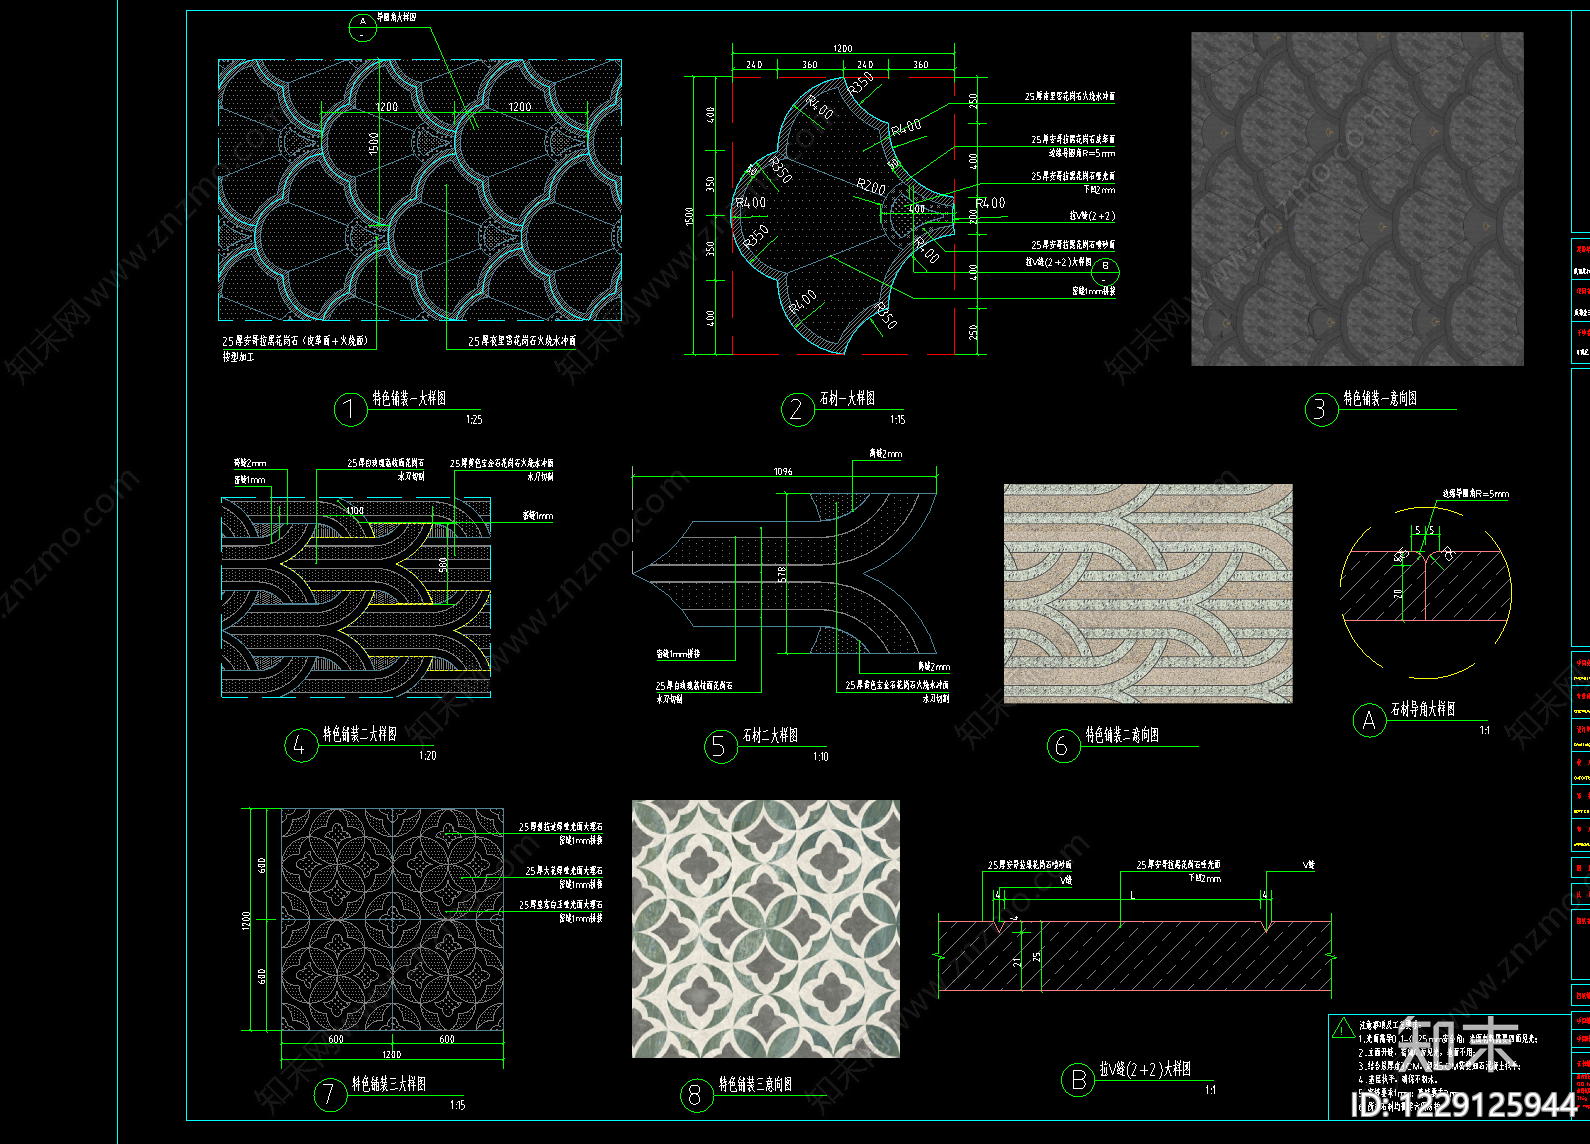Select the green floral tile rendering image

pos(766,929)
